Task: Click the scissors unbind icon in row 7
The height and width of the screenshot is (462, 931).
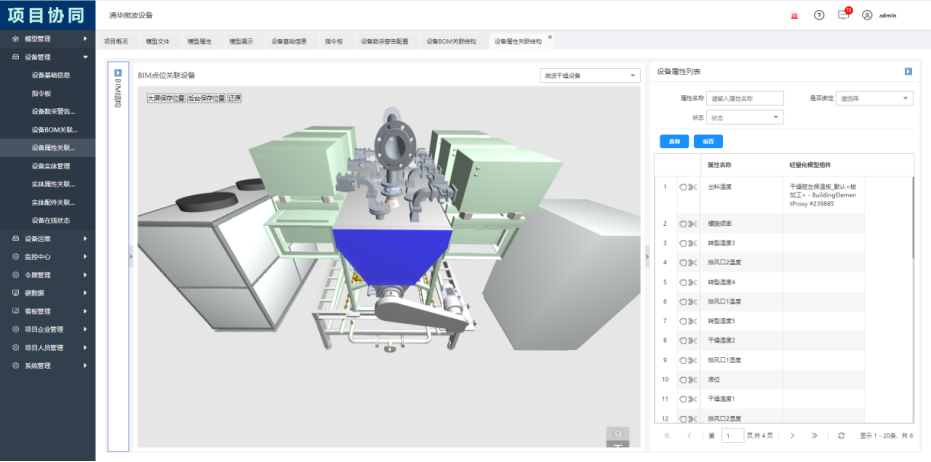Action: 692,321
